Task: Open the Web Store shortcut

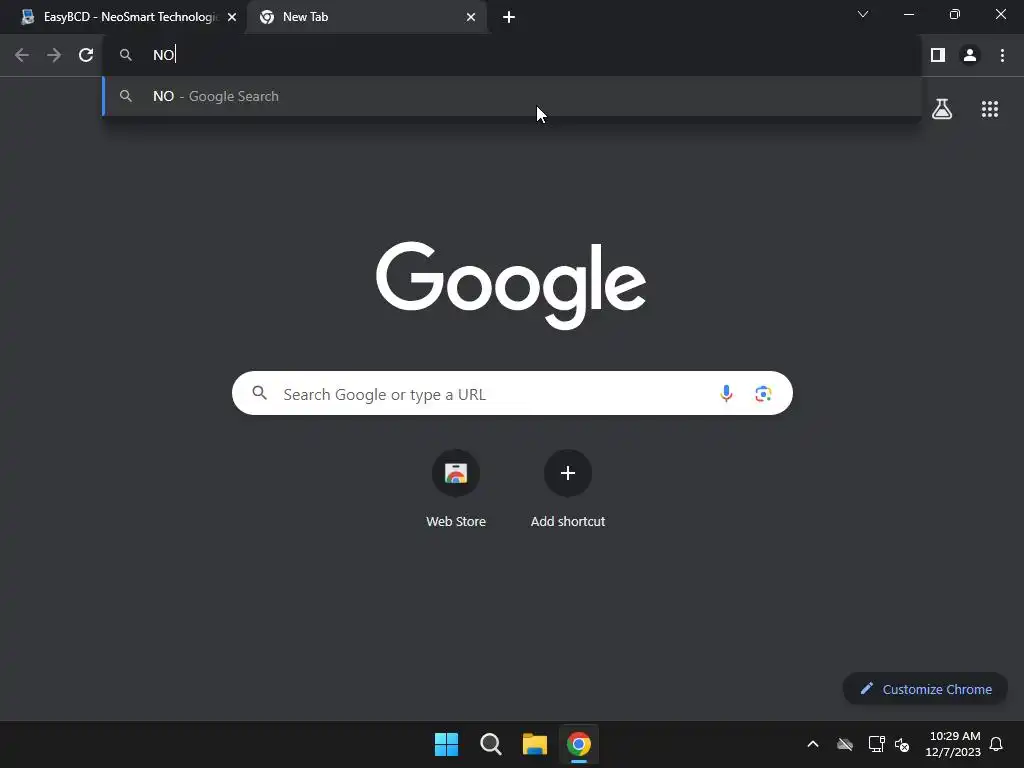Action: click(x=456, y=489)
